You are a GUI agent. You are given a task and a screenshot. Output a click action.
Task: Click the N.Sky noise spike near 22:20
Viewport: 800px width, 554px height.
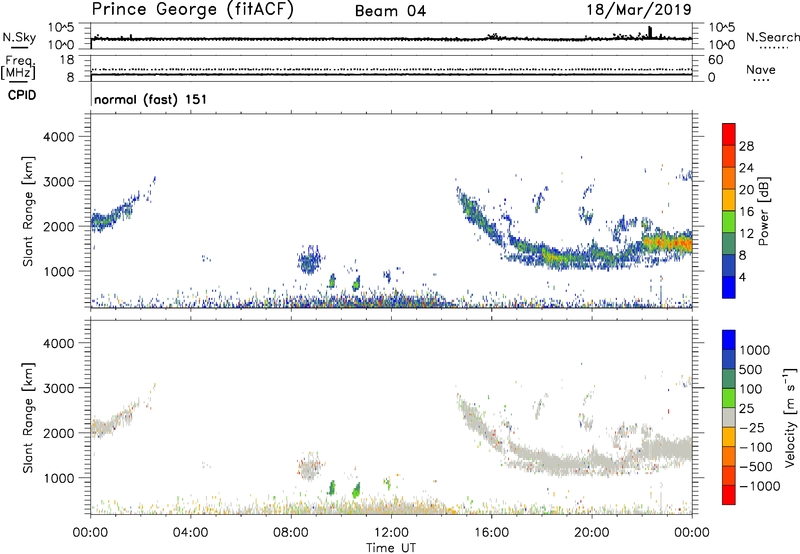(649, 32)
